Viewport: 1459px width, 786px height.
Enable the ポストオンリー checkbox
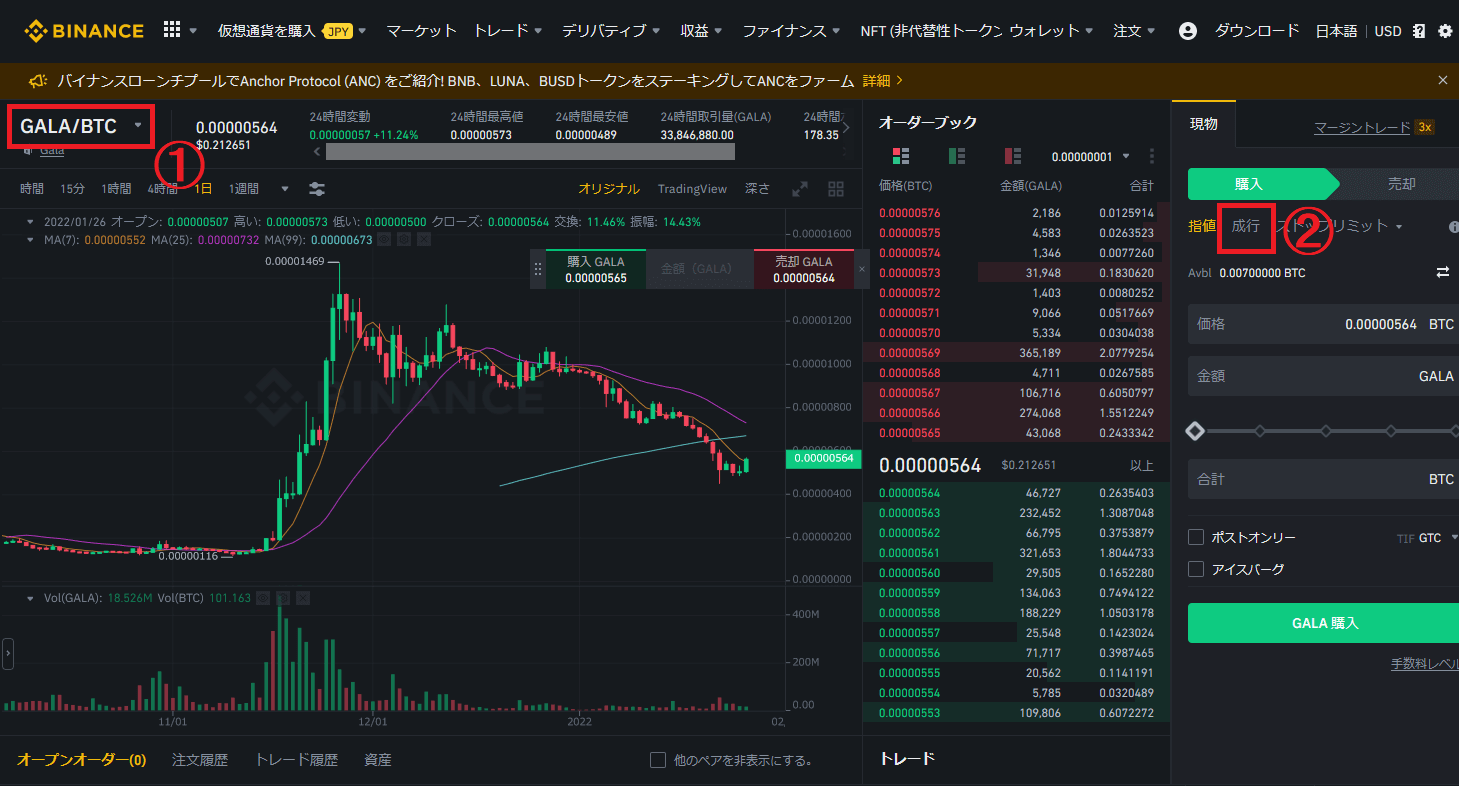pos(1196,538)
